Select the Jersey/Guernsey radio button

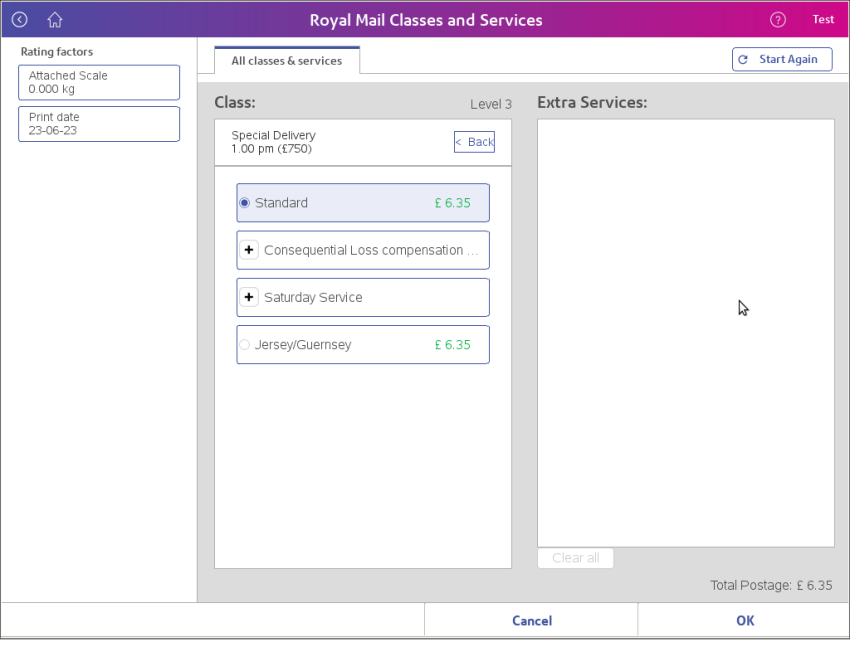point(244,345)
